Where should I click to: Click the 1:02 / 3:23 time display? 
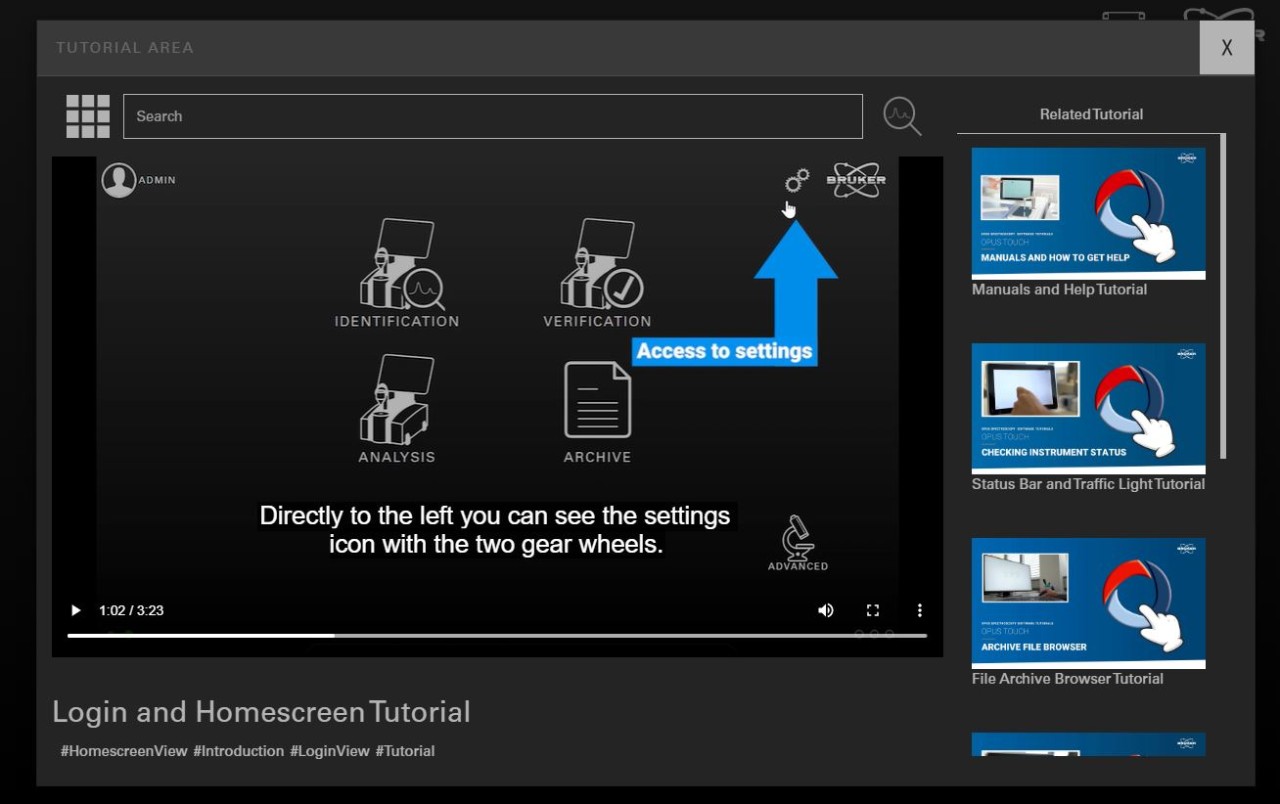coord(131,610)
